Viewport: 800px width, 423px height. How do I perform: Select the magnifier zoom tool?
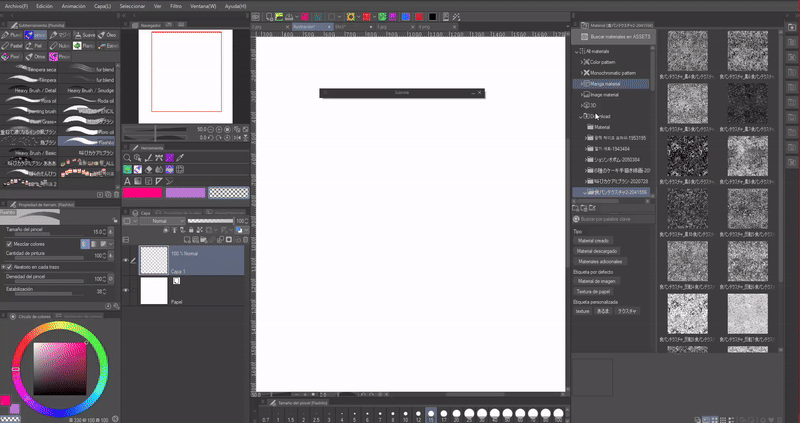tap(128, 158)
